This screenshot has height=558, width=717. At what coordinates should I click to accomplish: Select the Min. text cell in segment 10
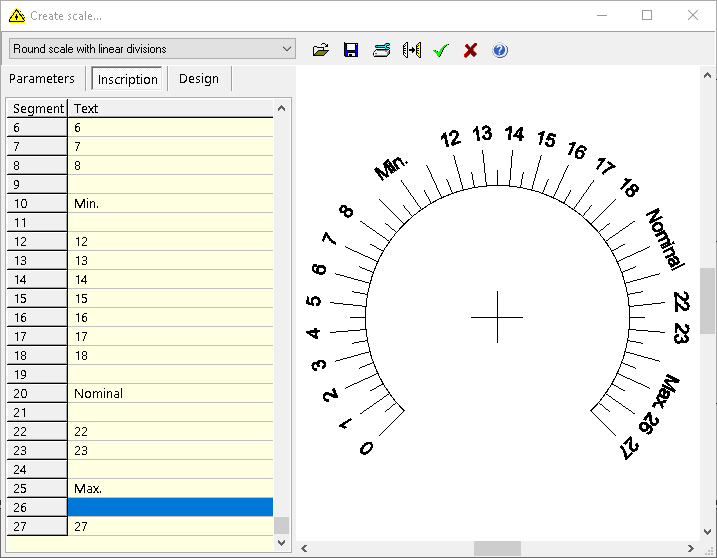(x=170, y=204)
